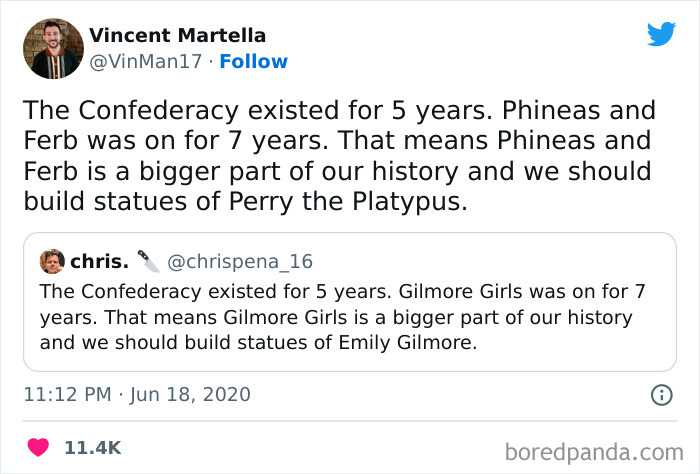Click the boredpanda.com watermark
The width and height of the screenshot is (700, 474).
(x=598, y=450)
